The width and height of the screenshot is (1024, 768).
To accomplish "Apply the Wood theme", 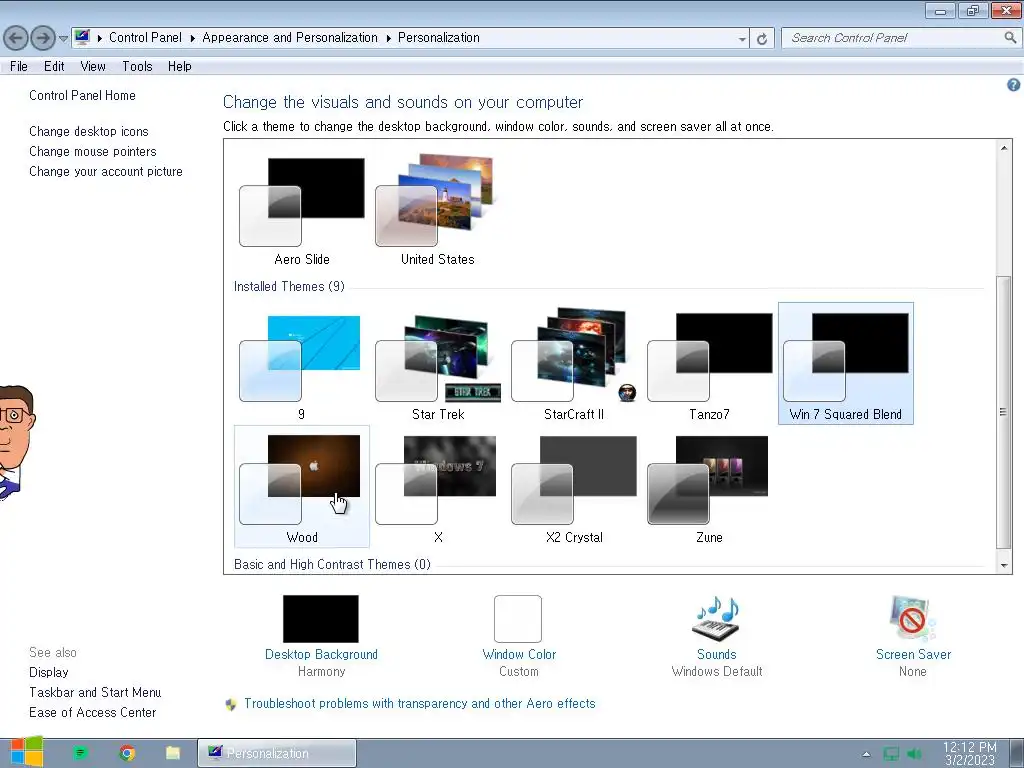I will point(302,487).
